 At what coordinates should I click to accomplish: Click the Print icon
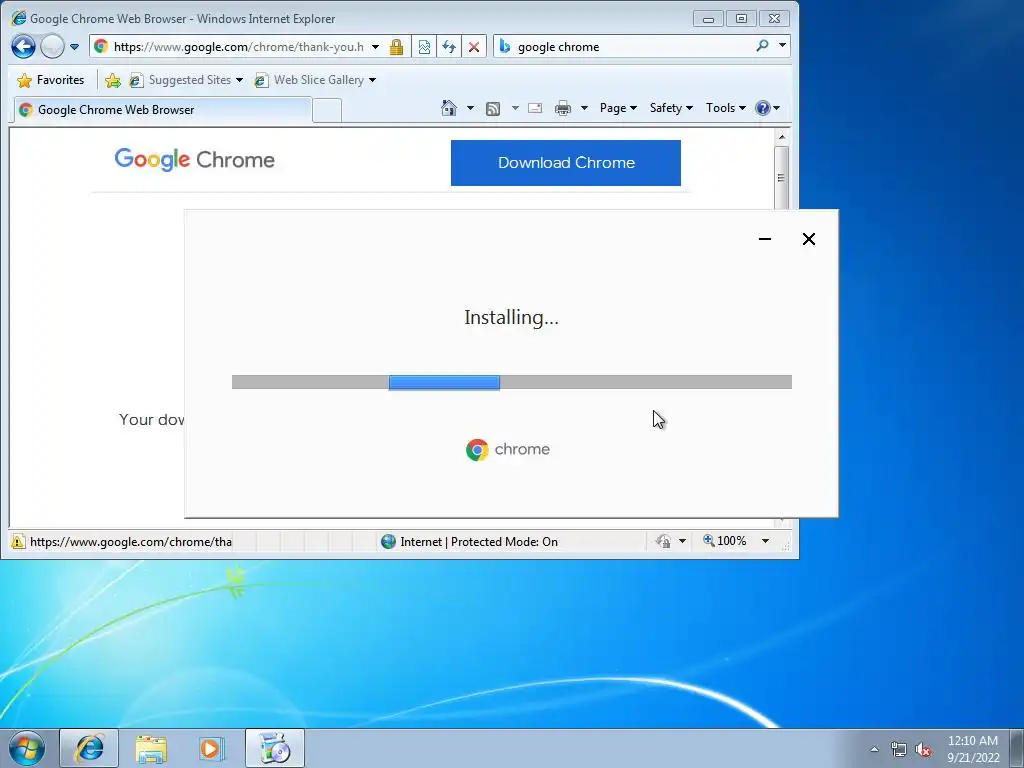coord(562,108)
